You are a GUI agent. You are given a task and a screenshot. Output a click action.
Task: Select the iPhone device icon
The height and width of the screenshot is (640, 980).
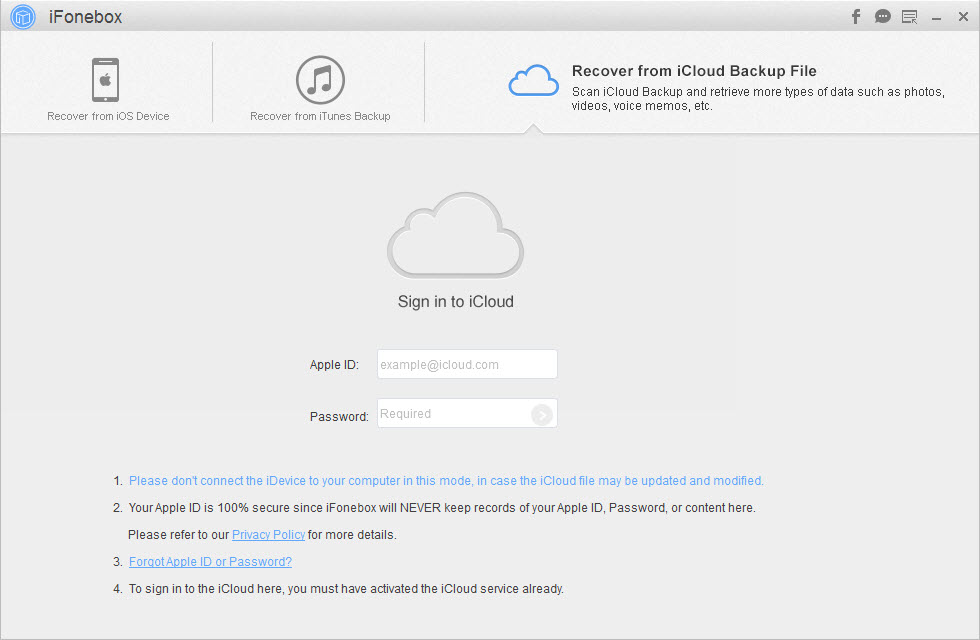[106, 80]
